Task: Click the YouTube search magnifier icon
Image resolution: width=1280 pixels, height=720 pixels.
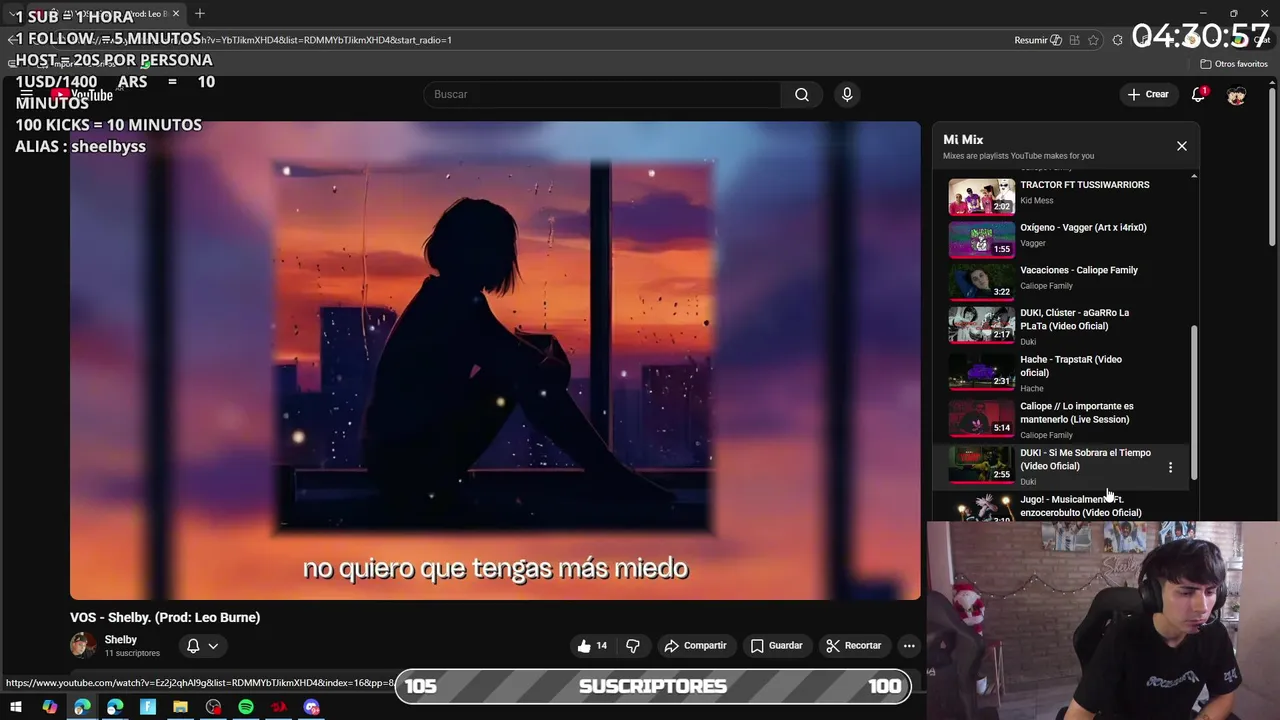Action: pyautogui.click(x=802, y=94)
